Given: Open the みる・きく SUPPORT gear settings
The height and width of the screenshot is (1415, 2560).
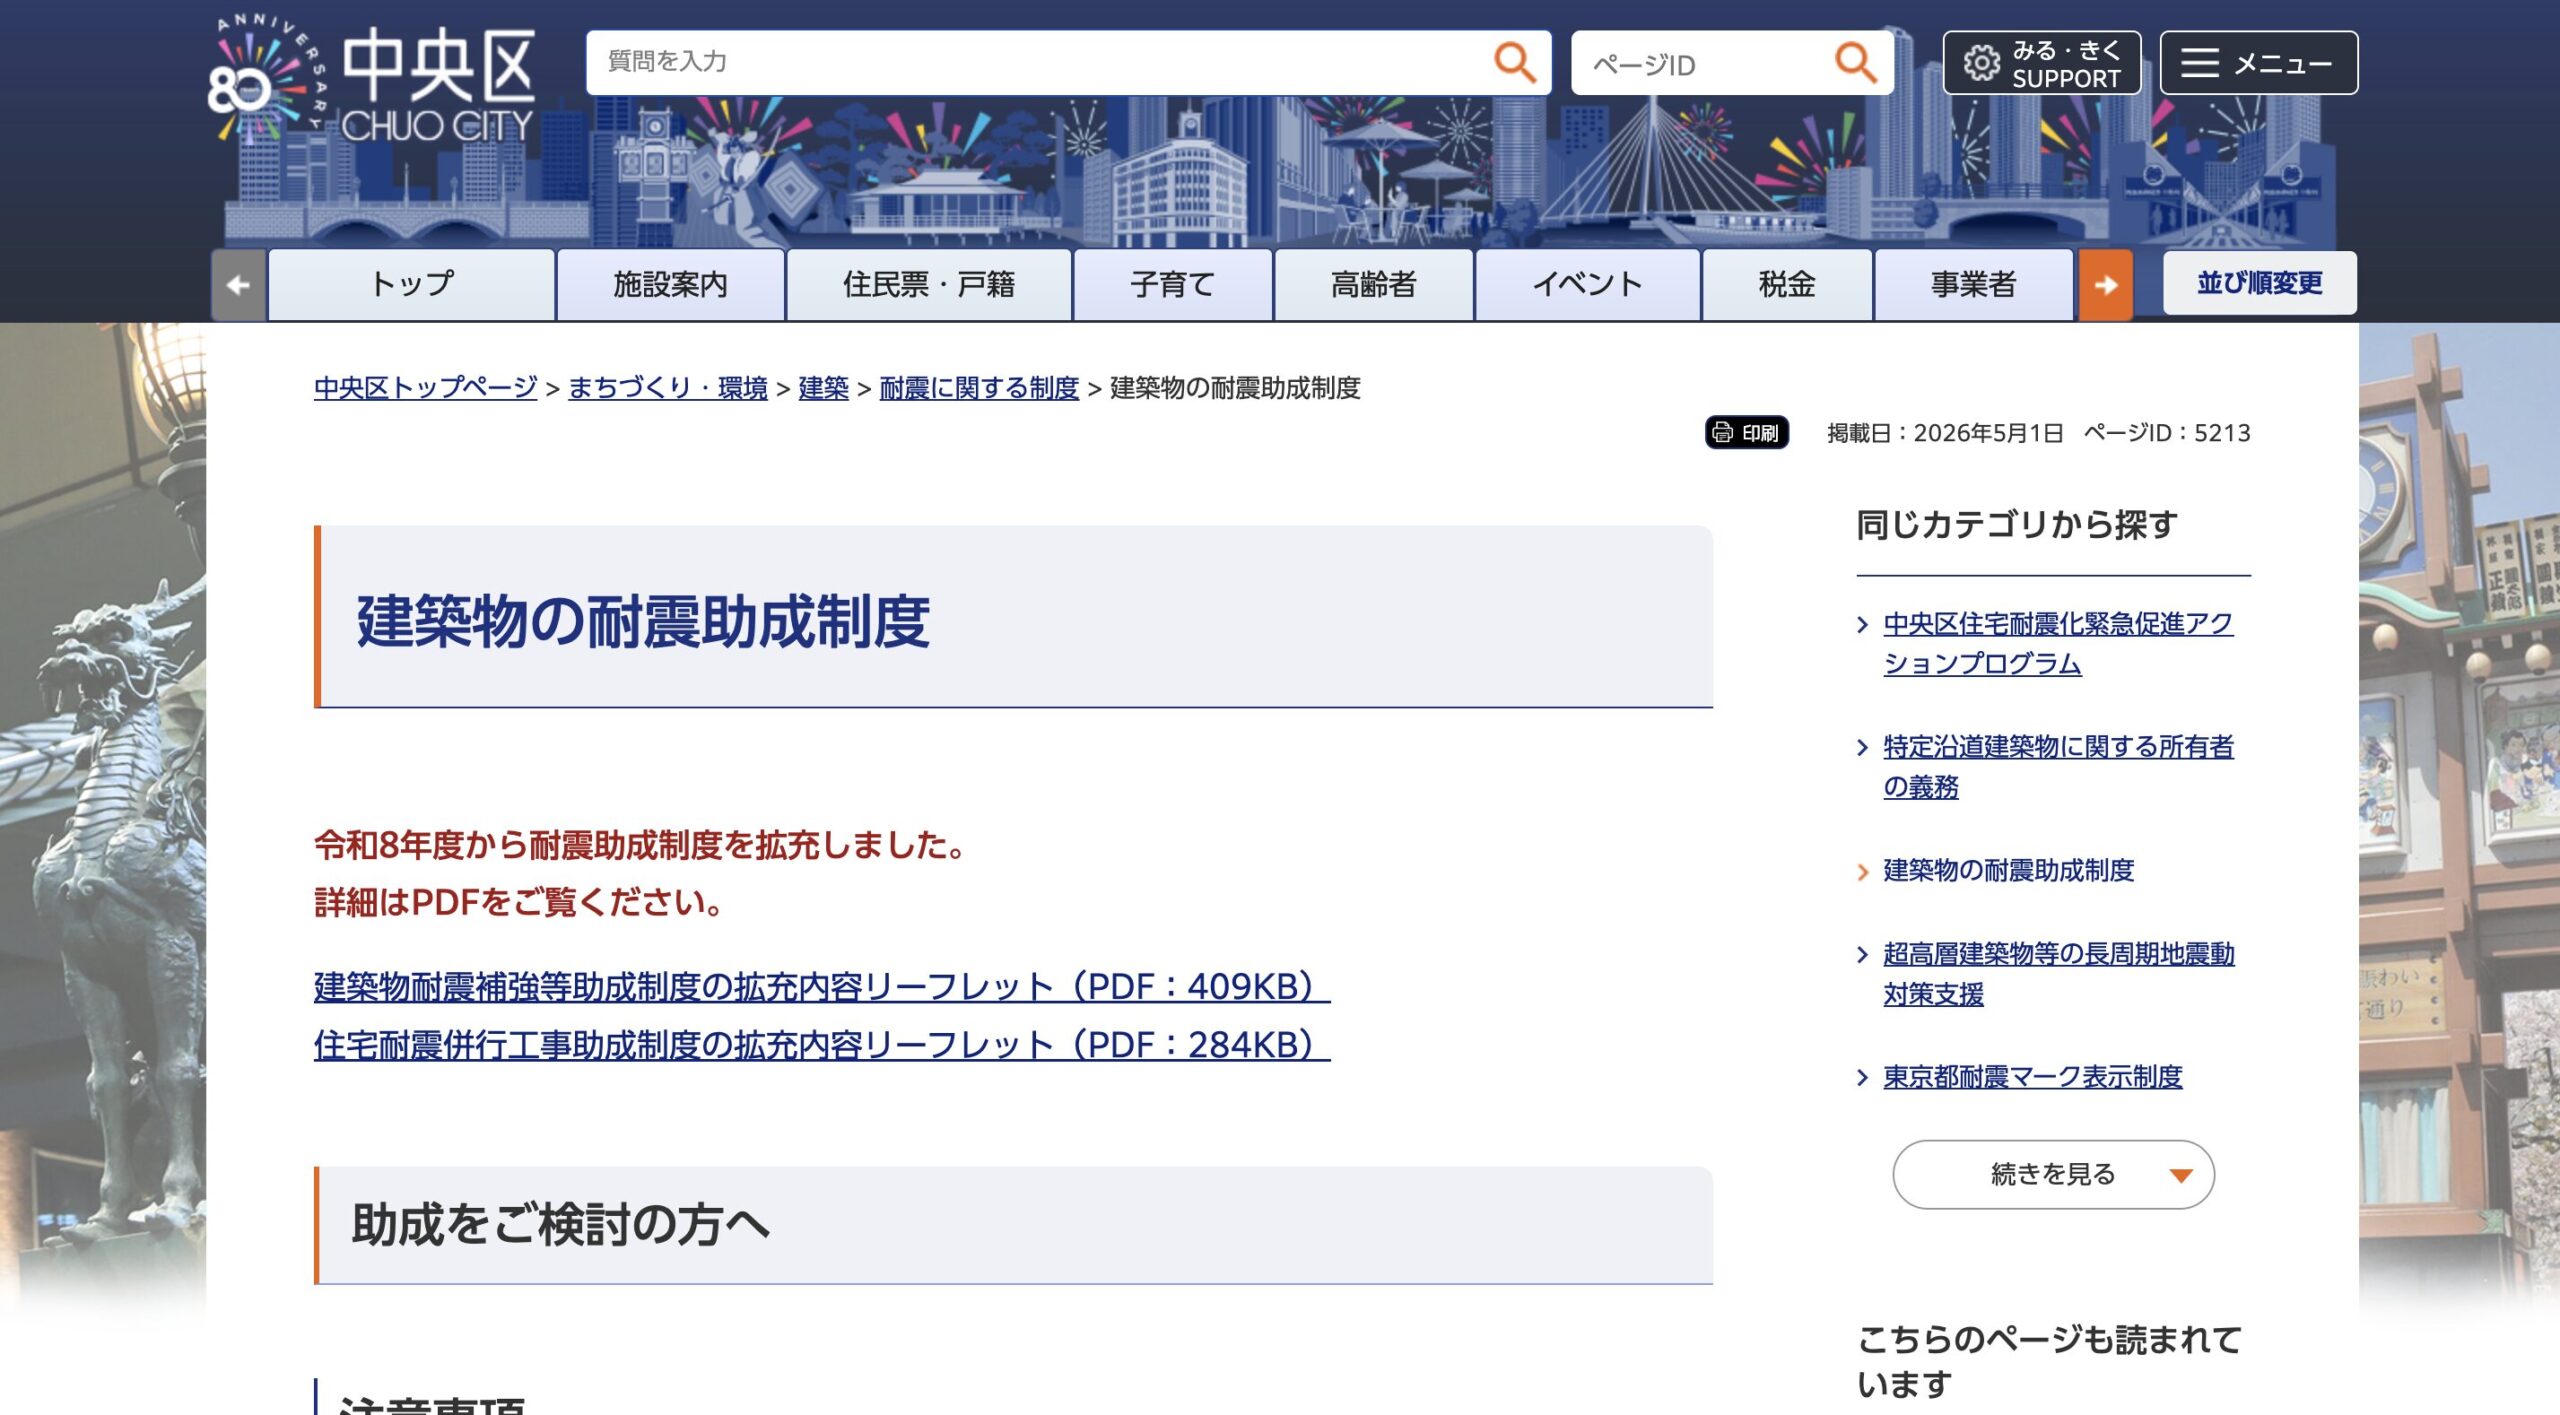Looking at the screenshot, I should click(x=2041, y=63).
